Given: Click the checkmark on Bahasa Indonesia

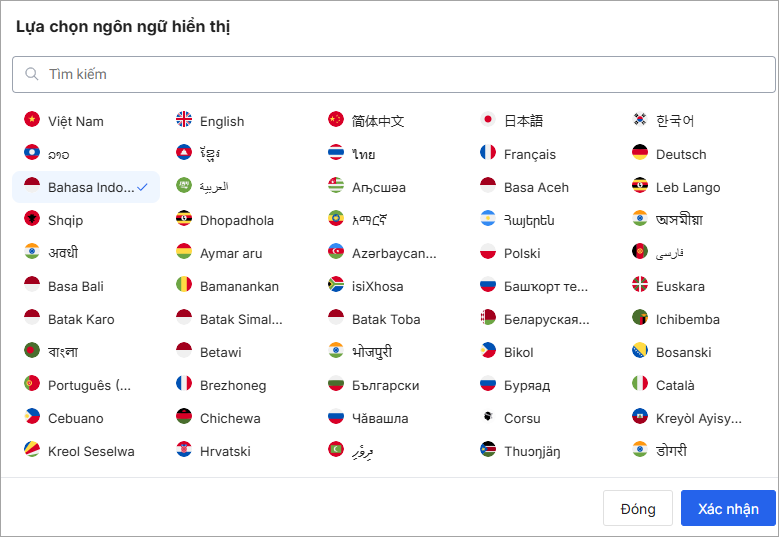Looking at the screenshot, I should (143, 187).
